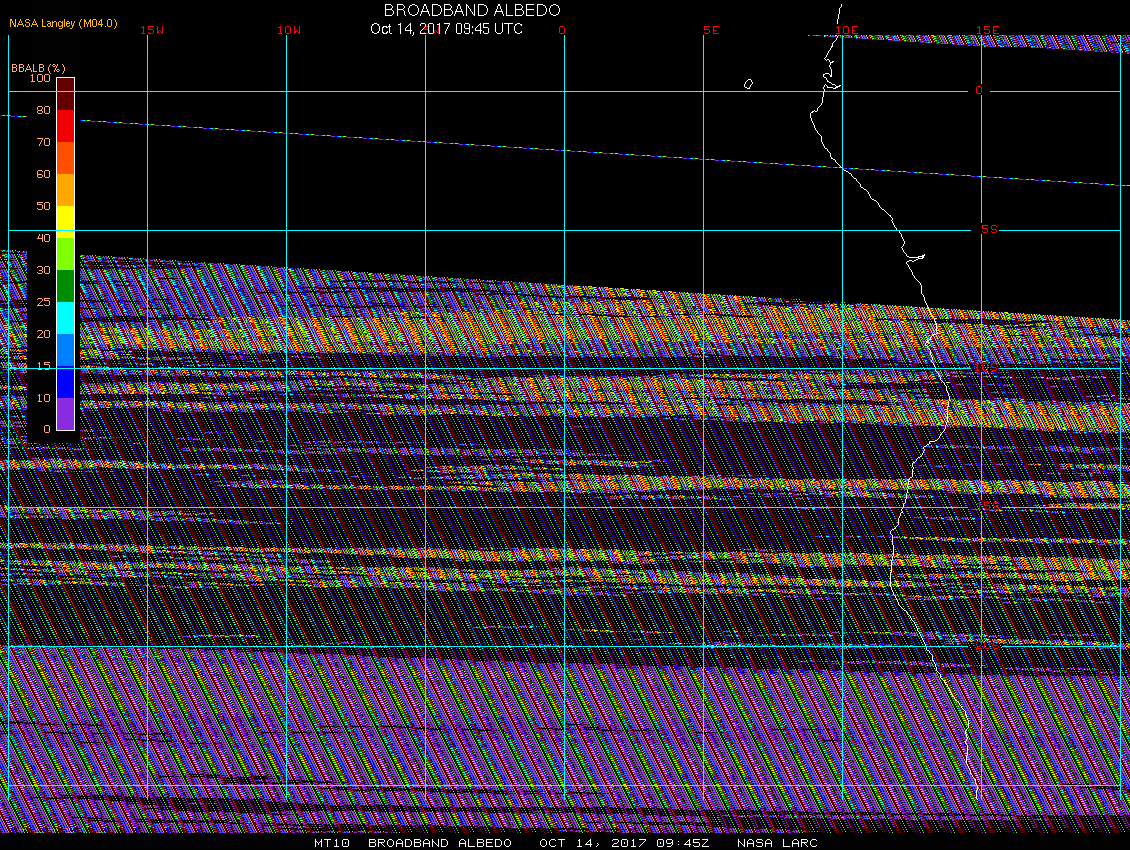Click the BROADBAND ALBEDO title at top
This screenshot has width=1130, height=850.
pos(472,10)
